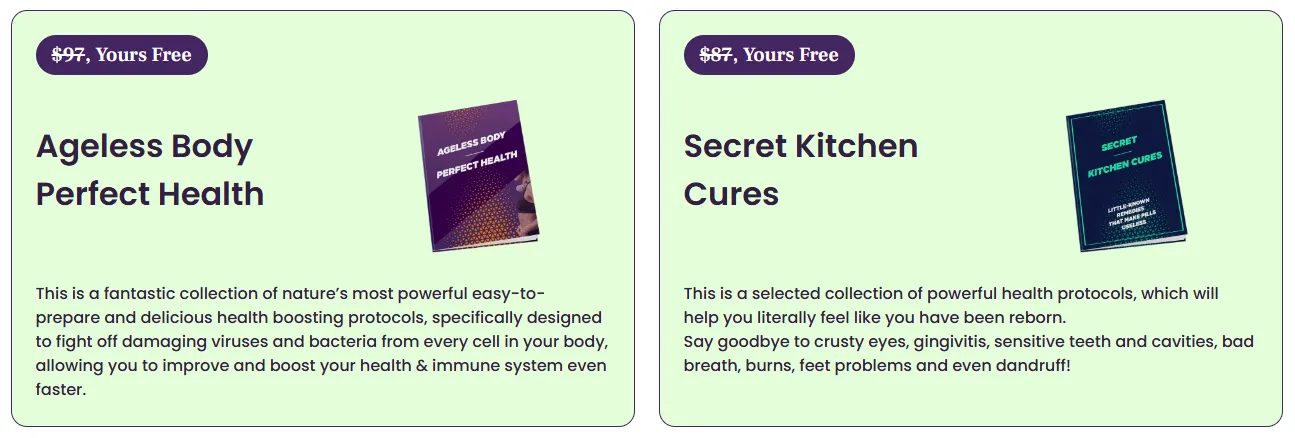Click the struck-through $97 price
1295x438 pixels.
(68, 55)
